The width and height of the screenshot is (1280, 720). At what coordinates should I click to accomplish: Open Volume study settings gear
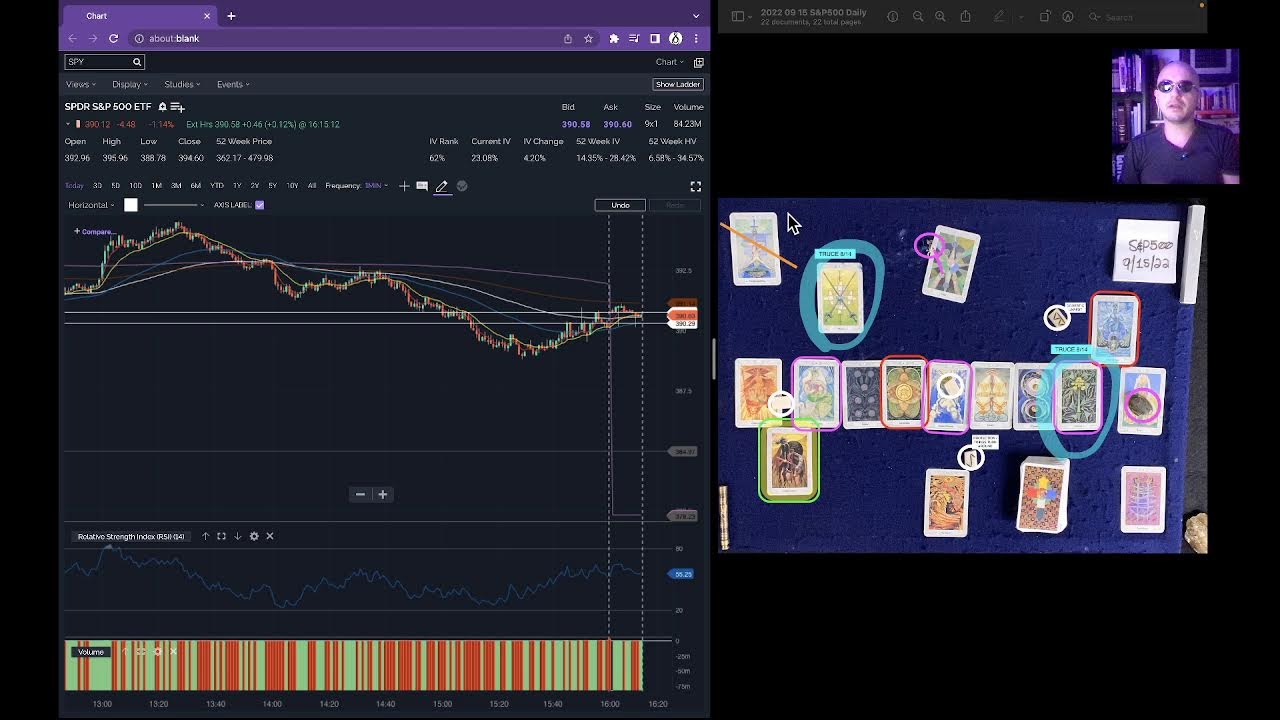click(157, 652)
